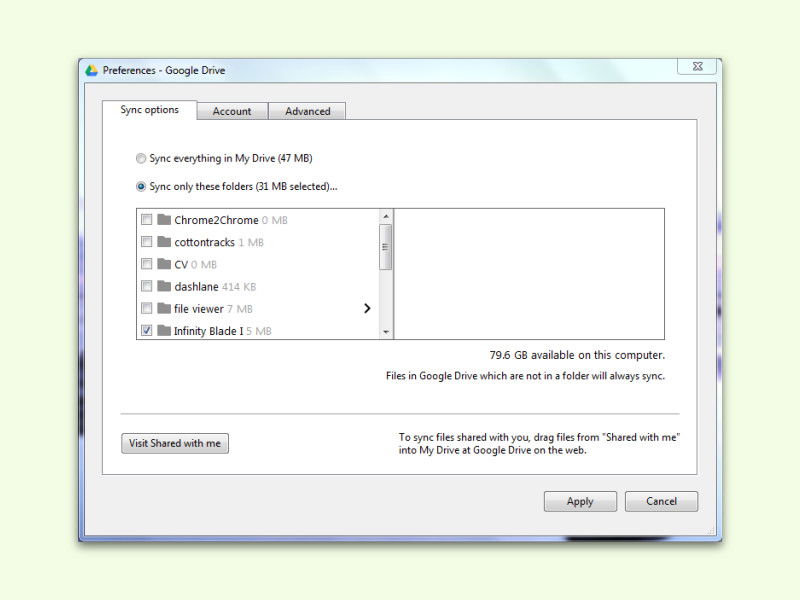Click the Visit Shared with me button

[x=175, y=443]
